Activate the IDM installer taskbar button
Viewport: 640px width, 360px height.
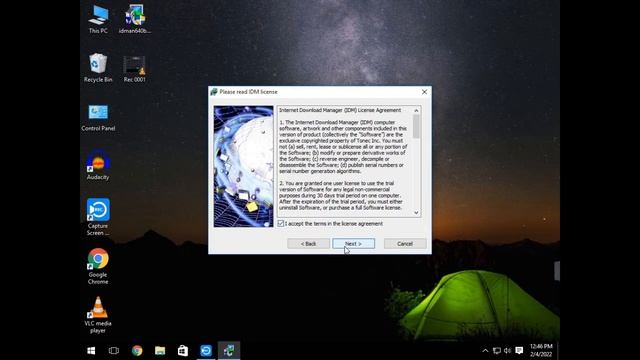point(229,351)
